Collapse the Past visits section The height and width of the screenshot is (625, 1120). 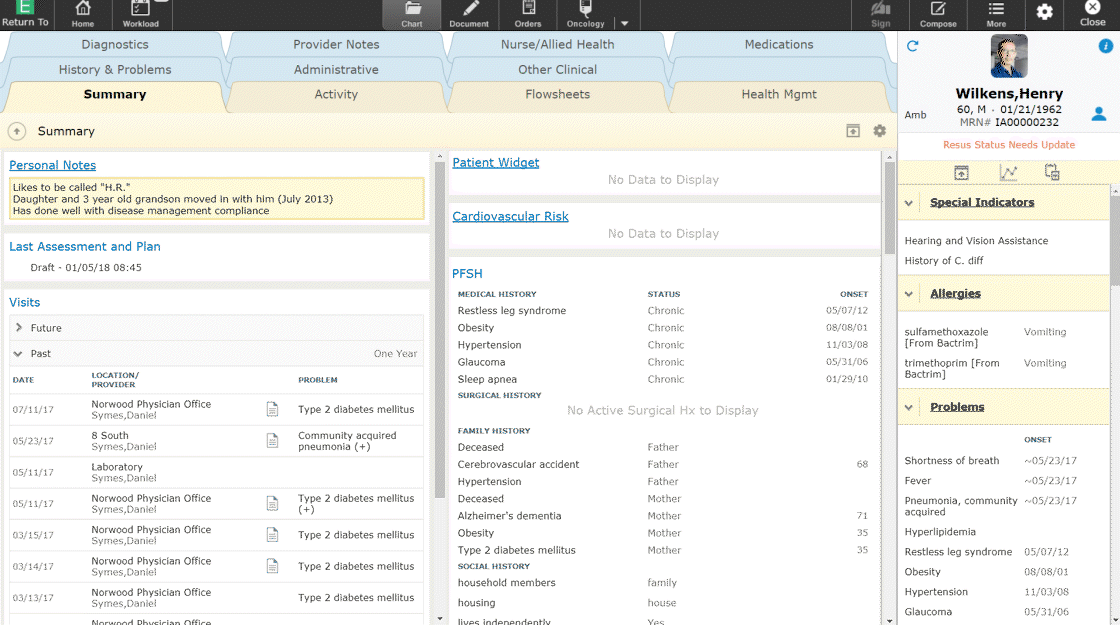[x=18, y=353]
